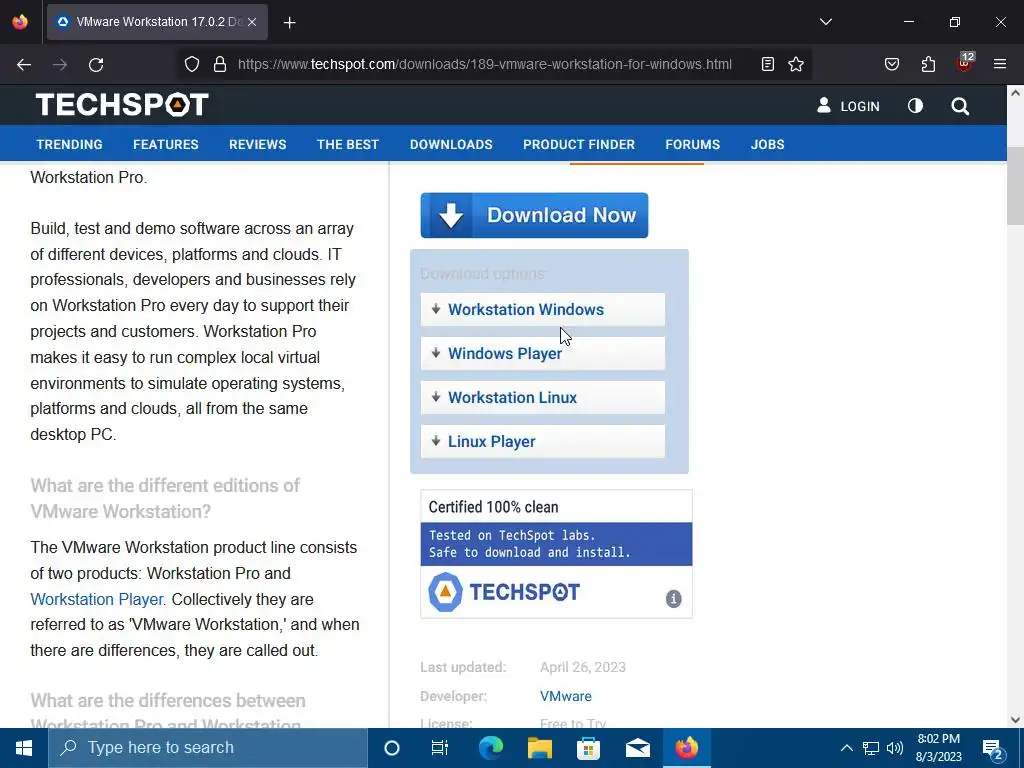This screenshot has height=768, width=1024.
Task: Choose the Windows Player download option
Action: click(x=543, y=353)
